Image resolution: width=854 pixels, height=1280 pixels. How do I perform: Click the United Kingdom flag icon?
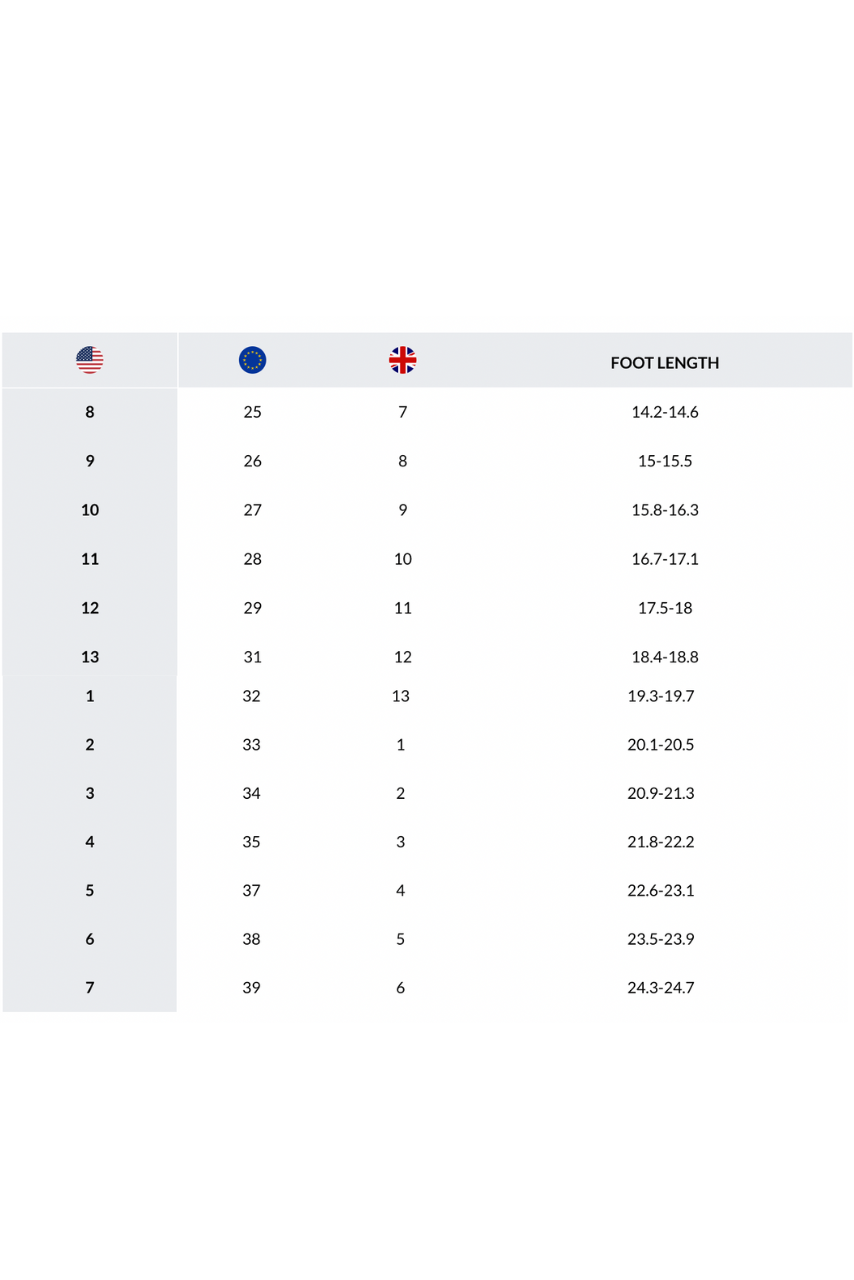click(403, 360)
